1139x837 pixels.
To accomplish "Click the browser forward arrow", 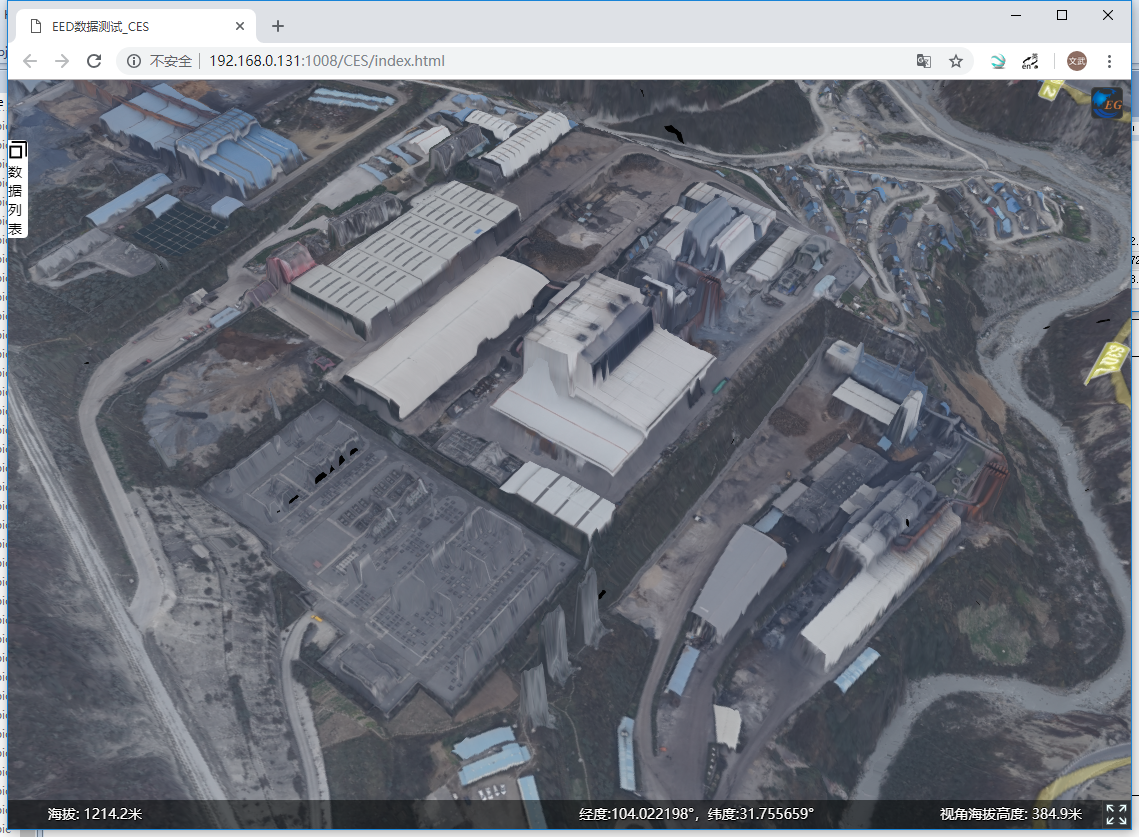I will click(x=62, y=61).
